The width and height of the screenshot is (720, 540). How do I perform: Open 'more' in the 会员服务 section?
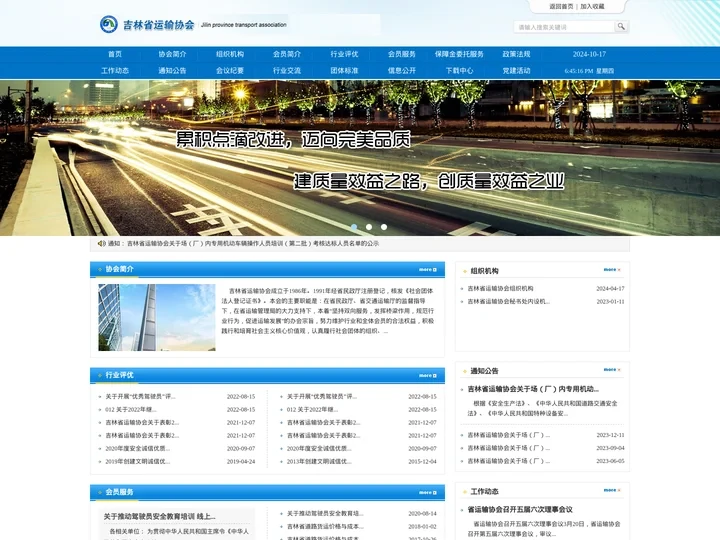427,492
